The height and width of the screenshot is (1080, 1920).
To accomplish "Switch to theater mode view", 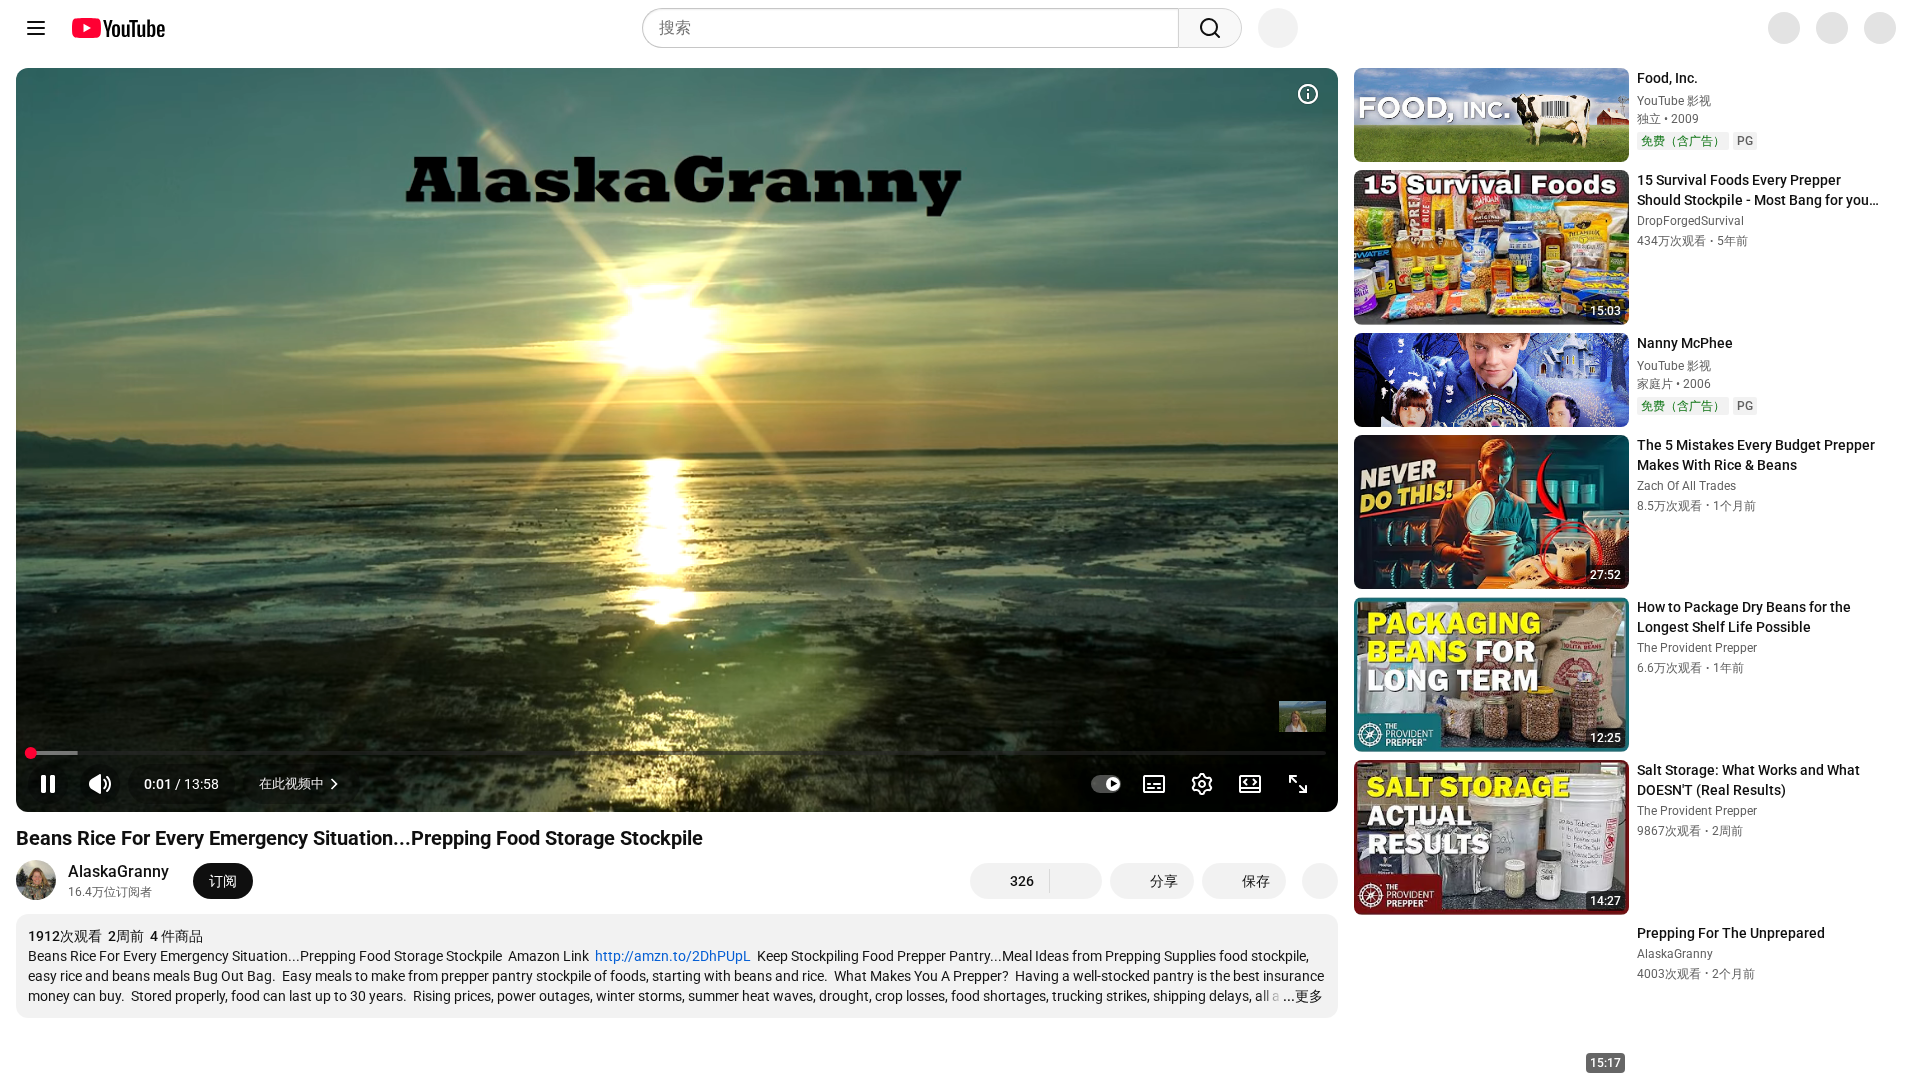I will (1250, 784).
